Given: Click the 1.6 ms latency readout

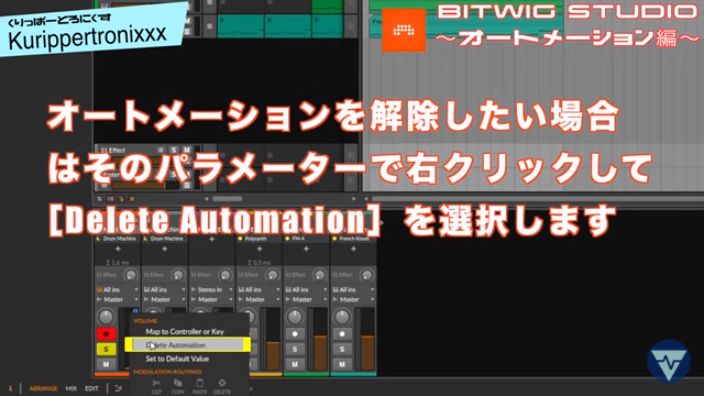Looking at the screenshot, I should pyautogui.click(x=118, y=262).
